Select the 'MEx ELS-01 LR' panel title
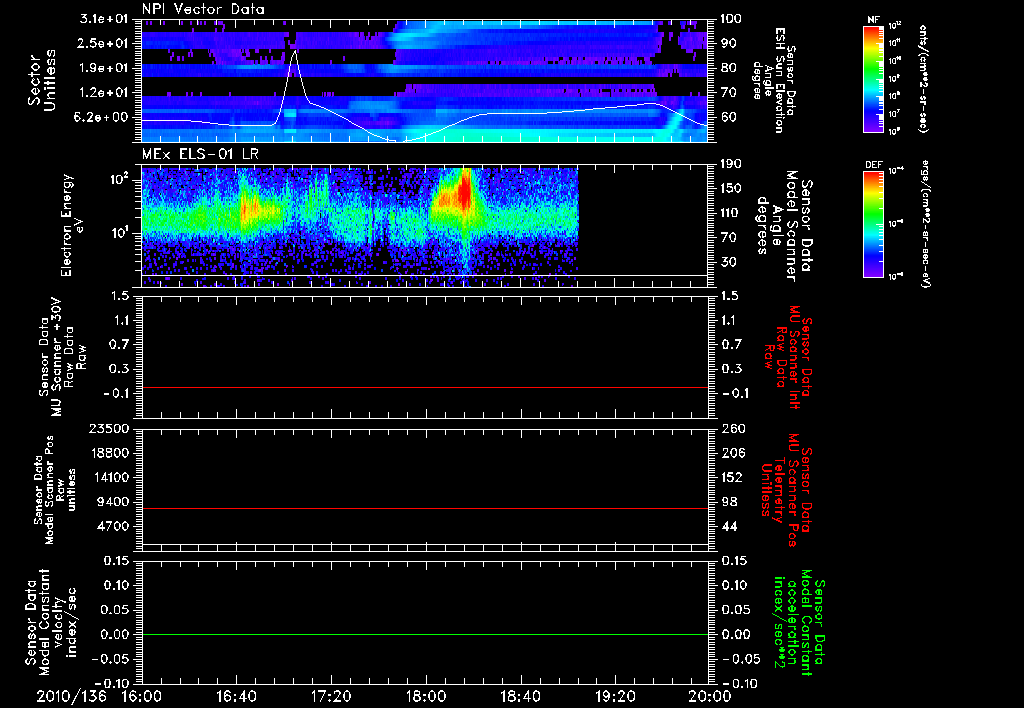 [x=200, y=154]
